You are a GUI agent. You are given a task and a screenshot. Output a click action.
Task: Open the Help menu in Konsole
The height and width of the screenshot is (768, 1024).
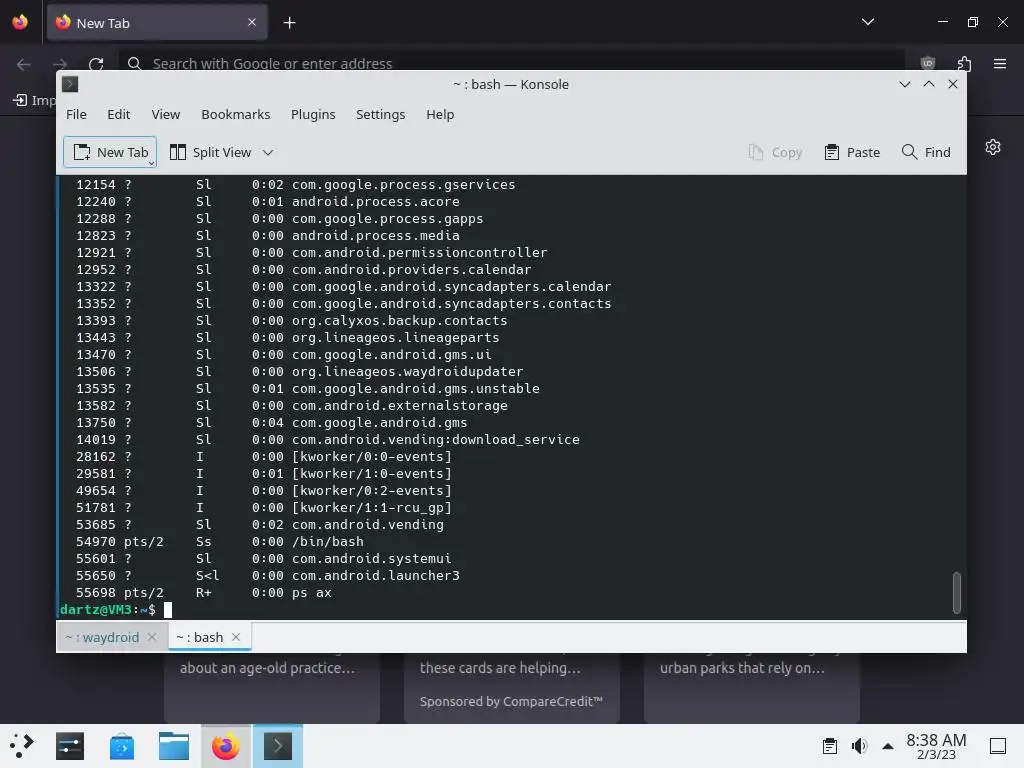click(x=440, y=114)
